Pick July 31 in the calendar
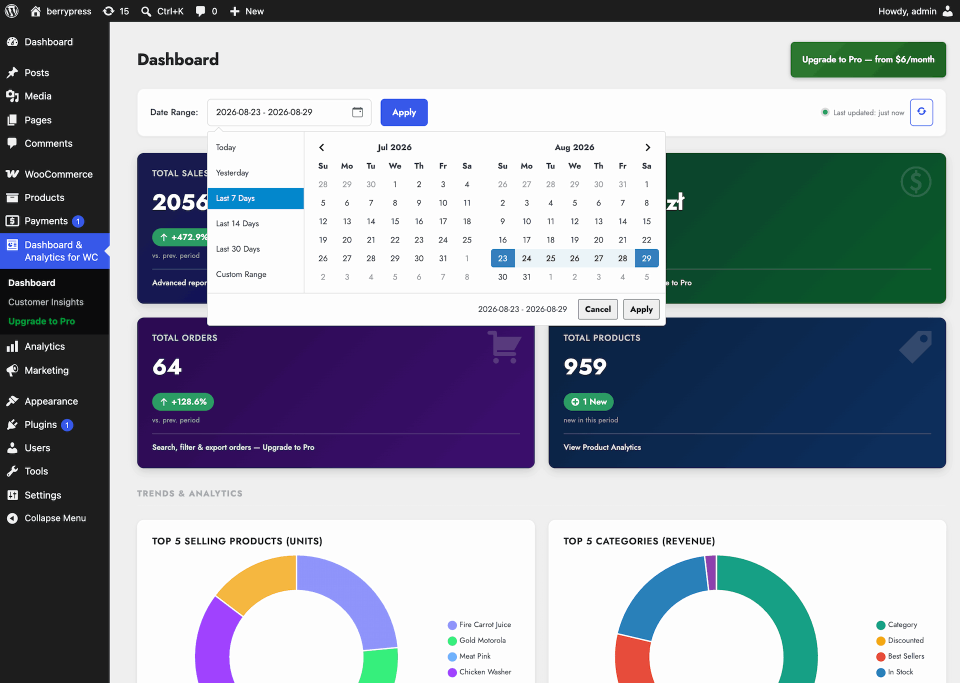The image size is (960, 683). pyautogui.click(x=443, y=258)
